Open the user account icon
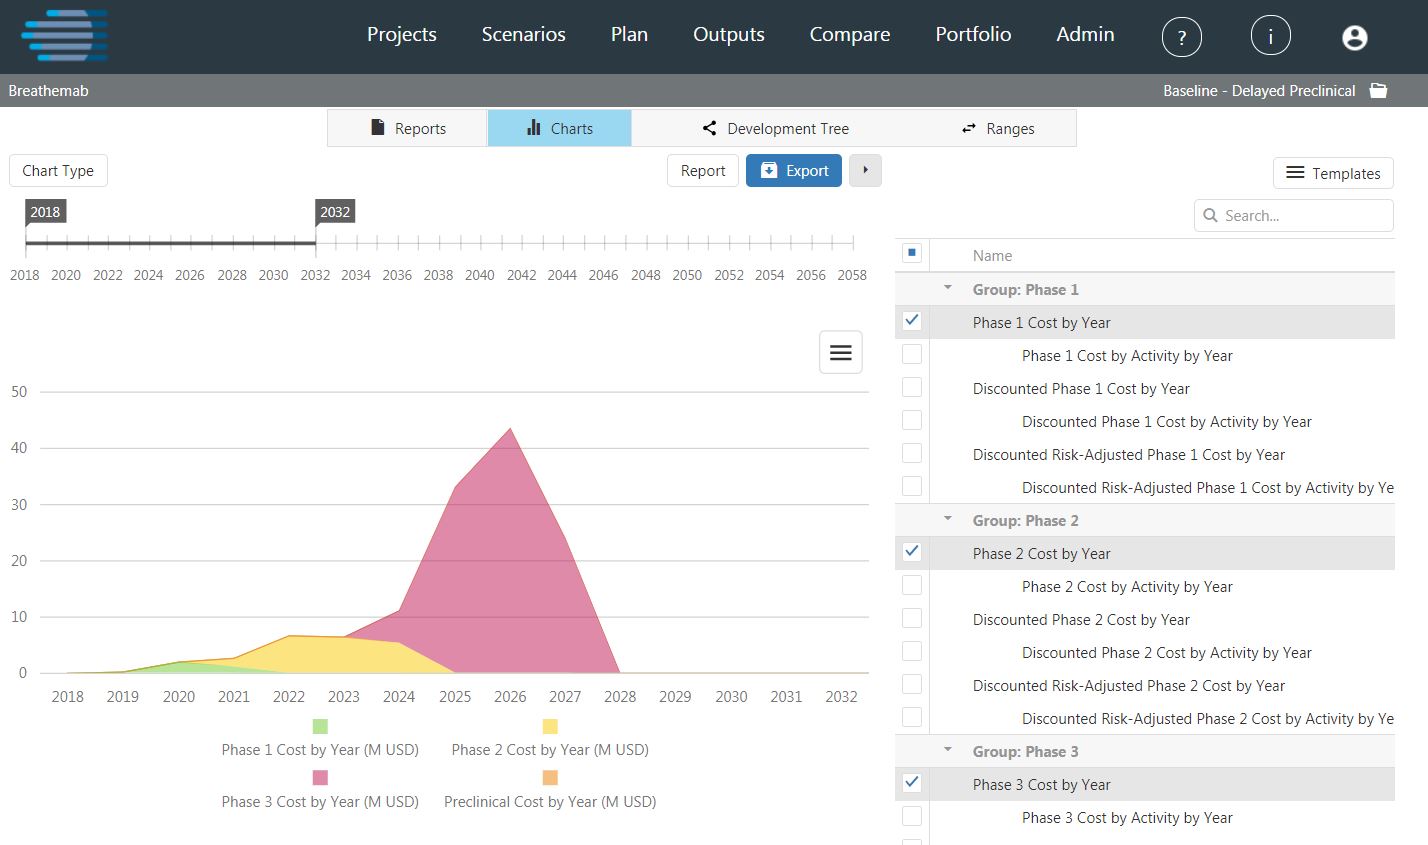 tap(1354, 38)
